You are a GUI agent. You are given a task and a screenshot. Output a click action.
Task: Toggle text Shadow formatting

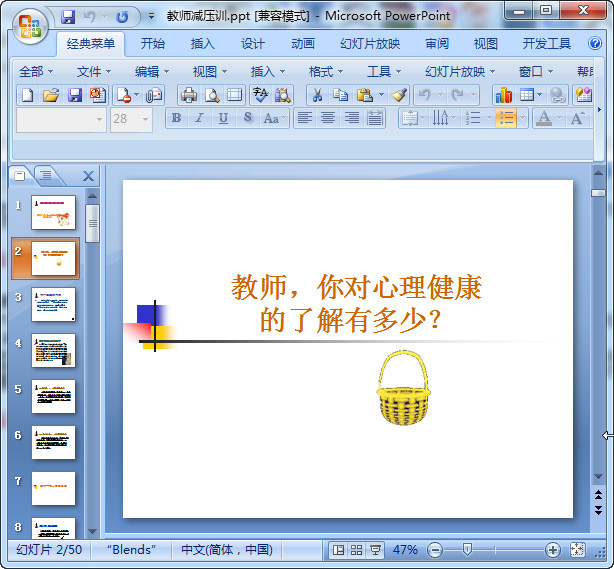(247, 118)
